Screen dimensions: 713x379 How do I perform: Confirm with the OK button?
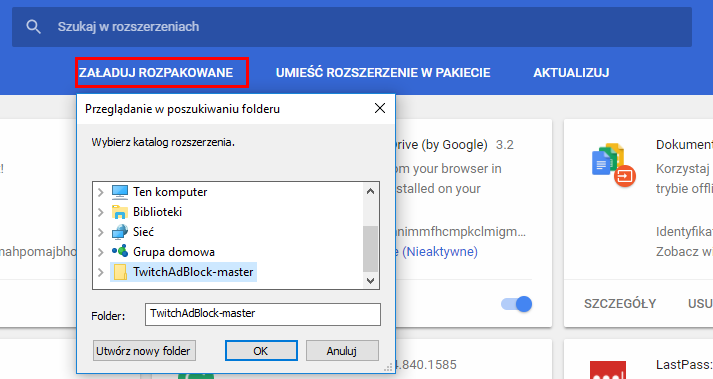[x=261, y=351]
